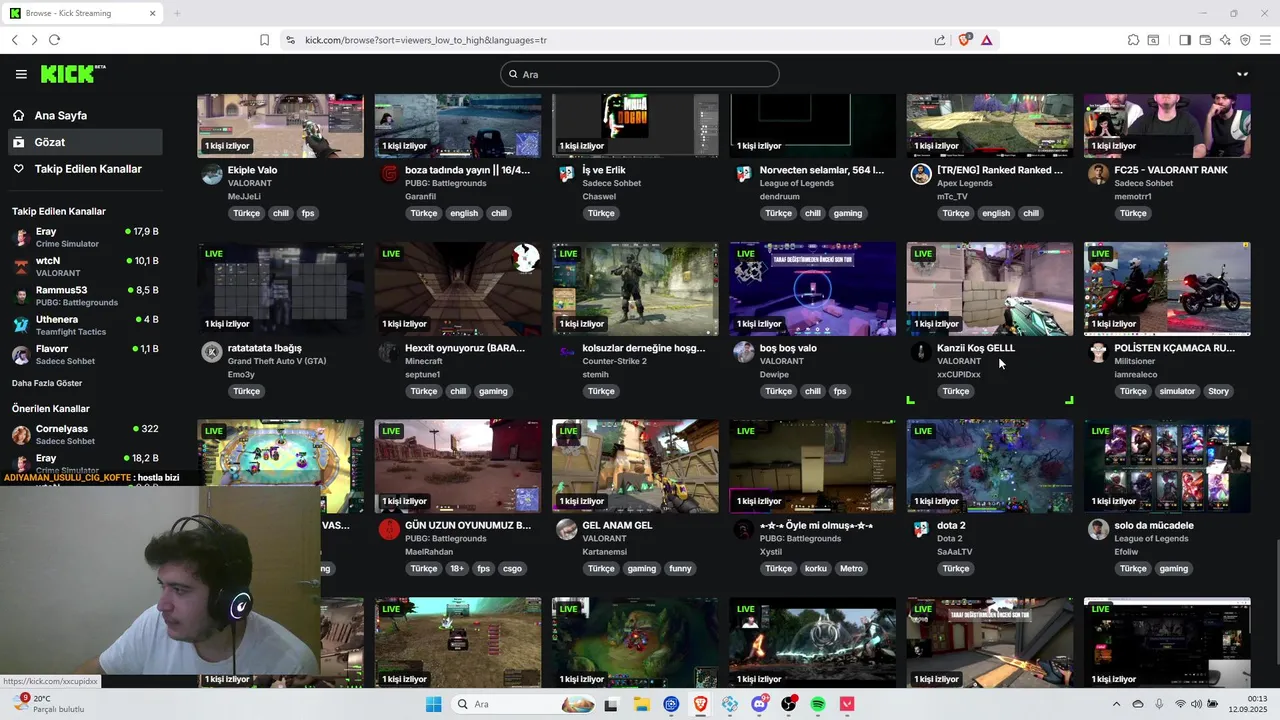This screenshot has height=720, width=1280.
Task: Open kolsuzlar derneğine Counter-Strike 2 thumbnail
Action: coord(635,289)
